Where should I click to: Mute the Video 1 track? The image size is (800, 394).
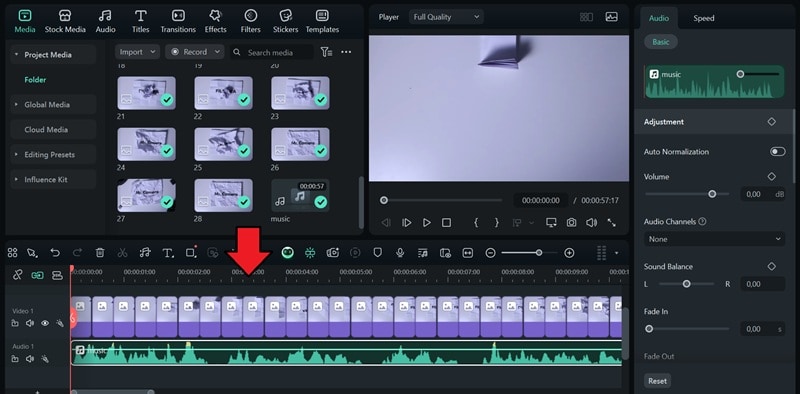[x=30, y=323]
